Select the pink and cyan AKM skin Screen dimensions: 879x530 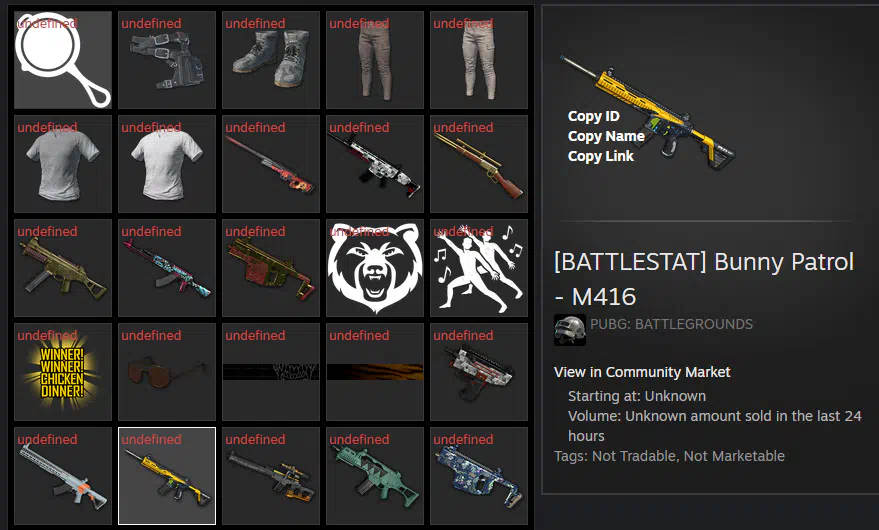pos(167,268)
